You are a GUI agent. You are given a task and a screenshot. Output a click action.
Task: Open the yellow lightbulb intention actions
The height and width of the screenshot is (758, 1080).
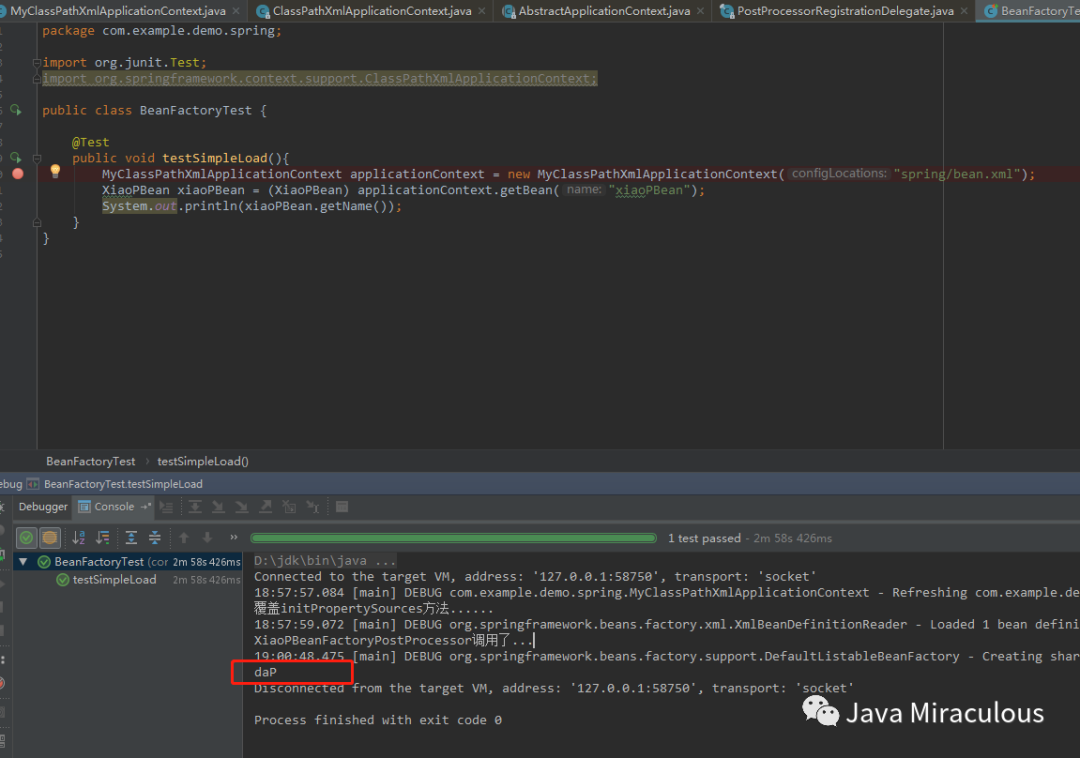point(55,171)
